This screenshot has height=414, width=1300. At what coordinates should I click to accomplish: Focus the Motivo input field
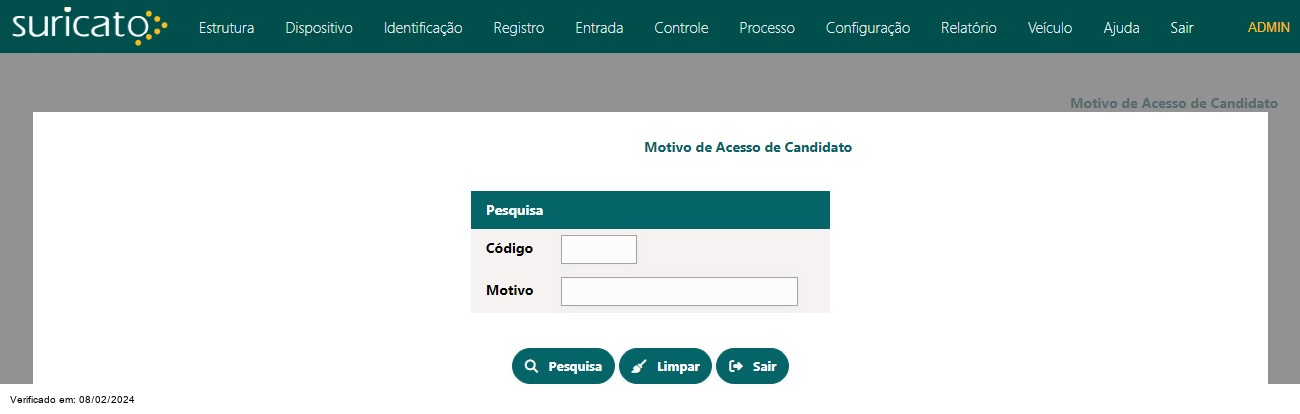pos(679,291)
